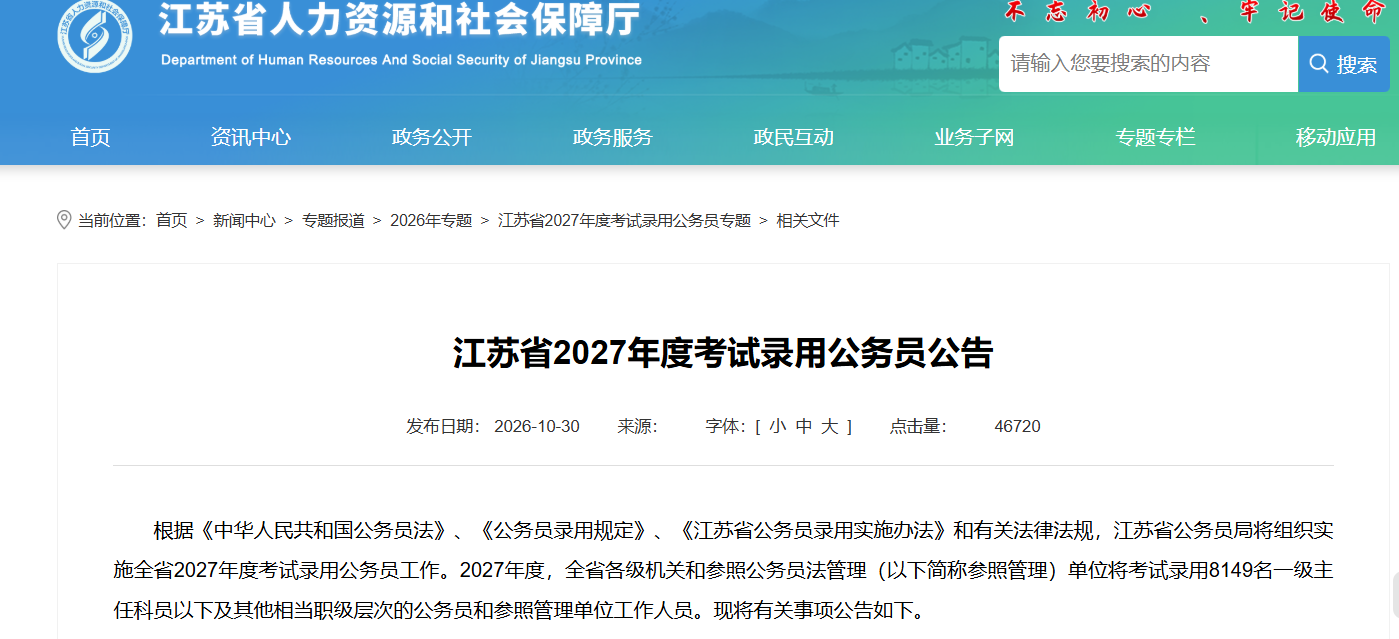Go to 2026年专题 in the breadcrumb
This screenshot has height=639, width=1399.
click(431, 220)
